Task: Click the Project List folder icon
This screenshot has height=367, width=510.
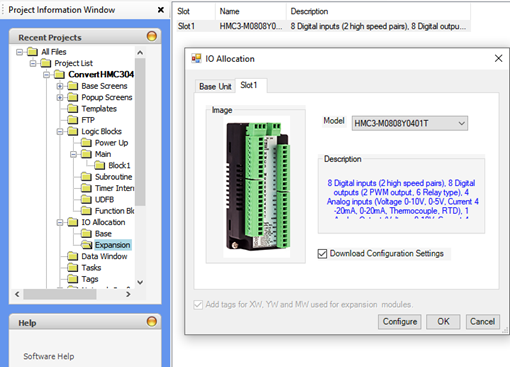Action: click(46, 63)
